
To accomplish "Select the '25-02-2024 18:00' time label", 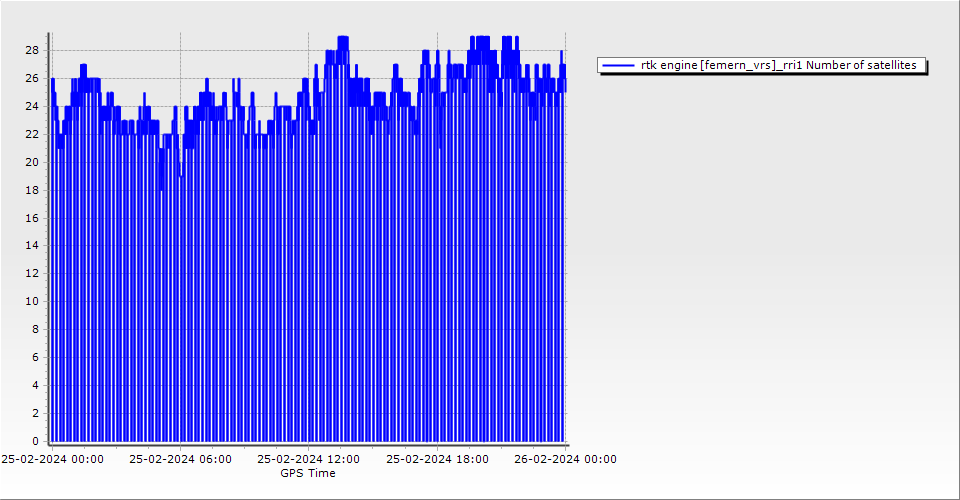I will pos(437,460).
